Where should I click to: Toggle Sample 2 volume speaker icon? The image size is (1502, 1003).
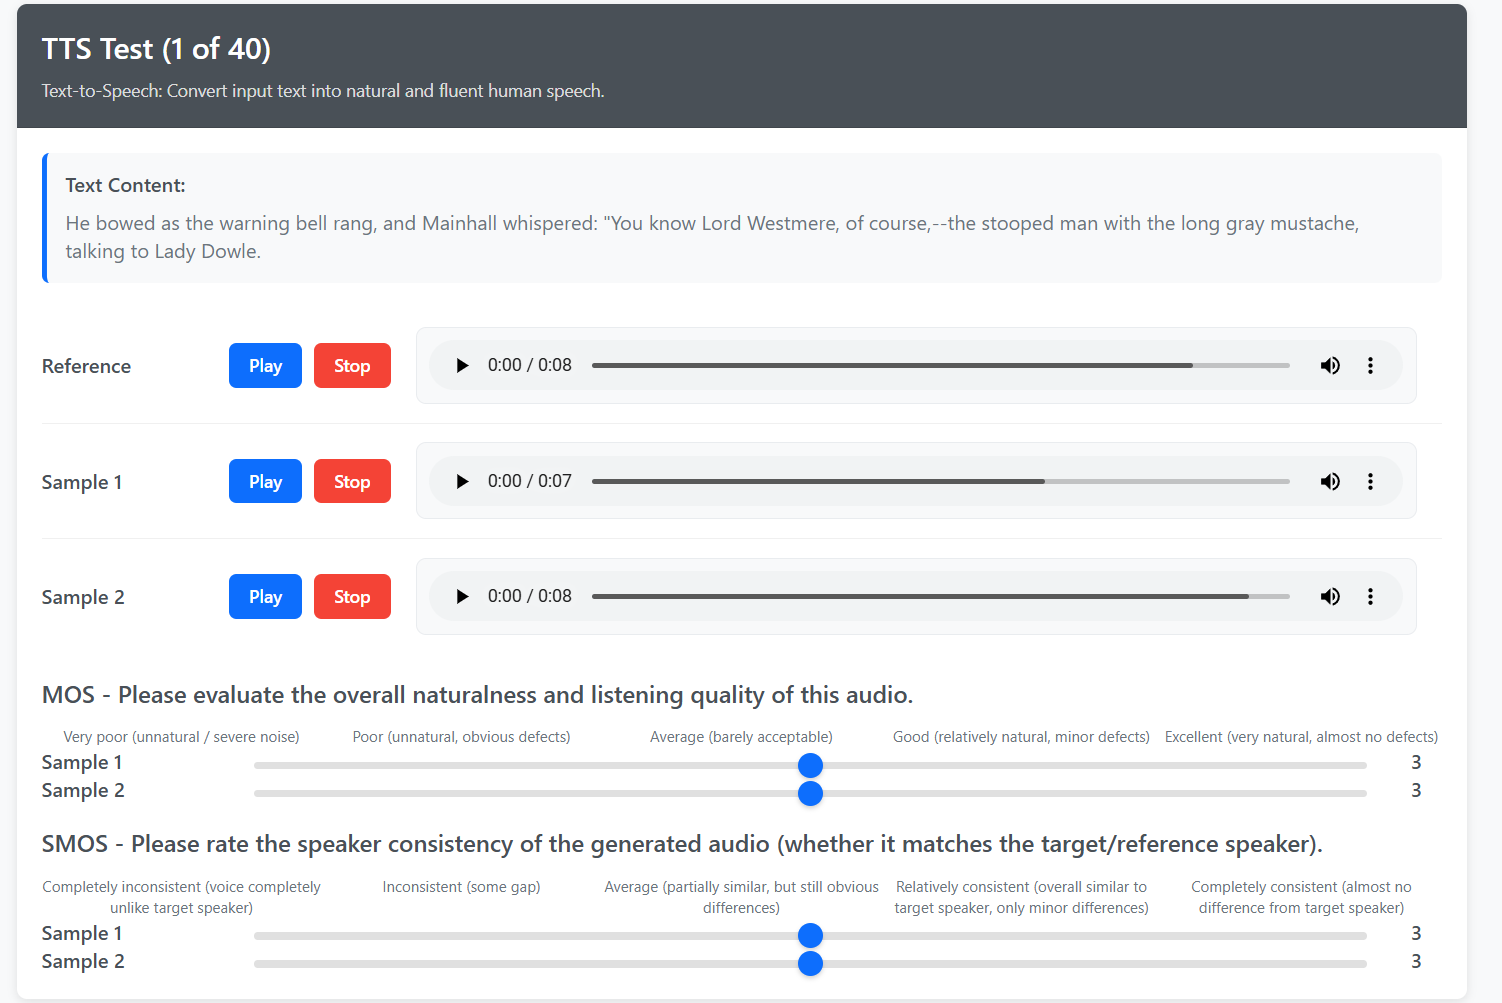[x=1330, y=597]
